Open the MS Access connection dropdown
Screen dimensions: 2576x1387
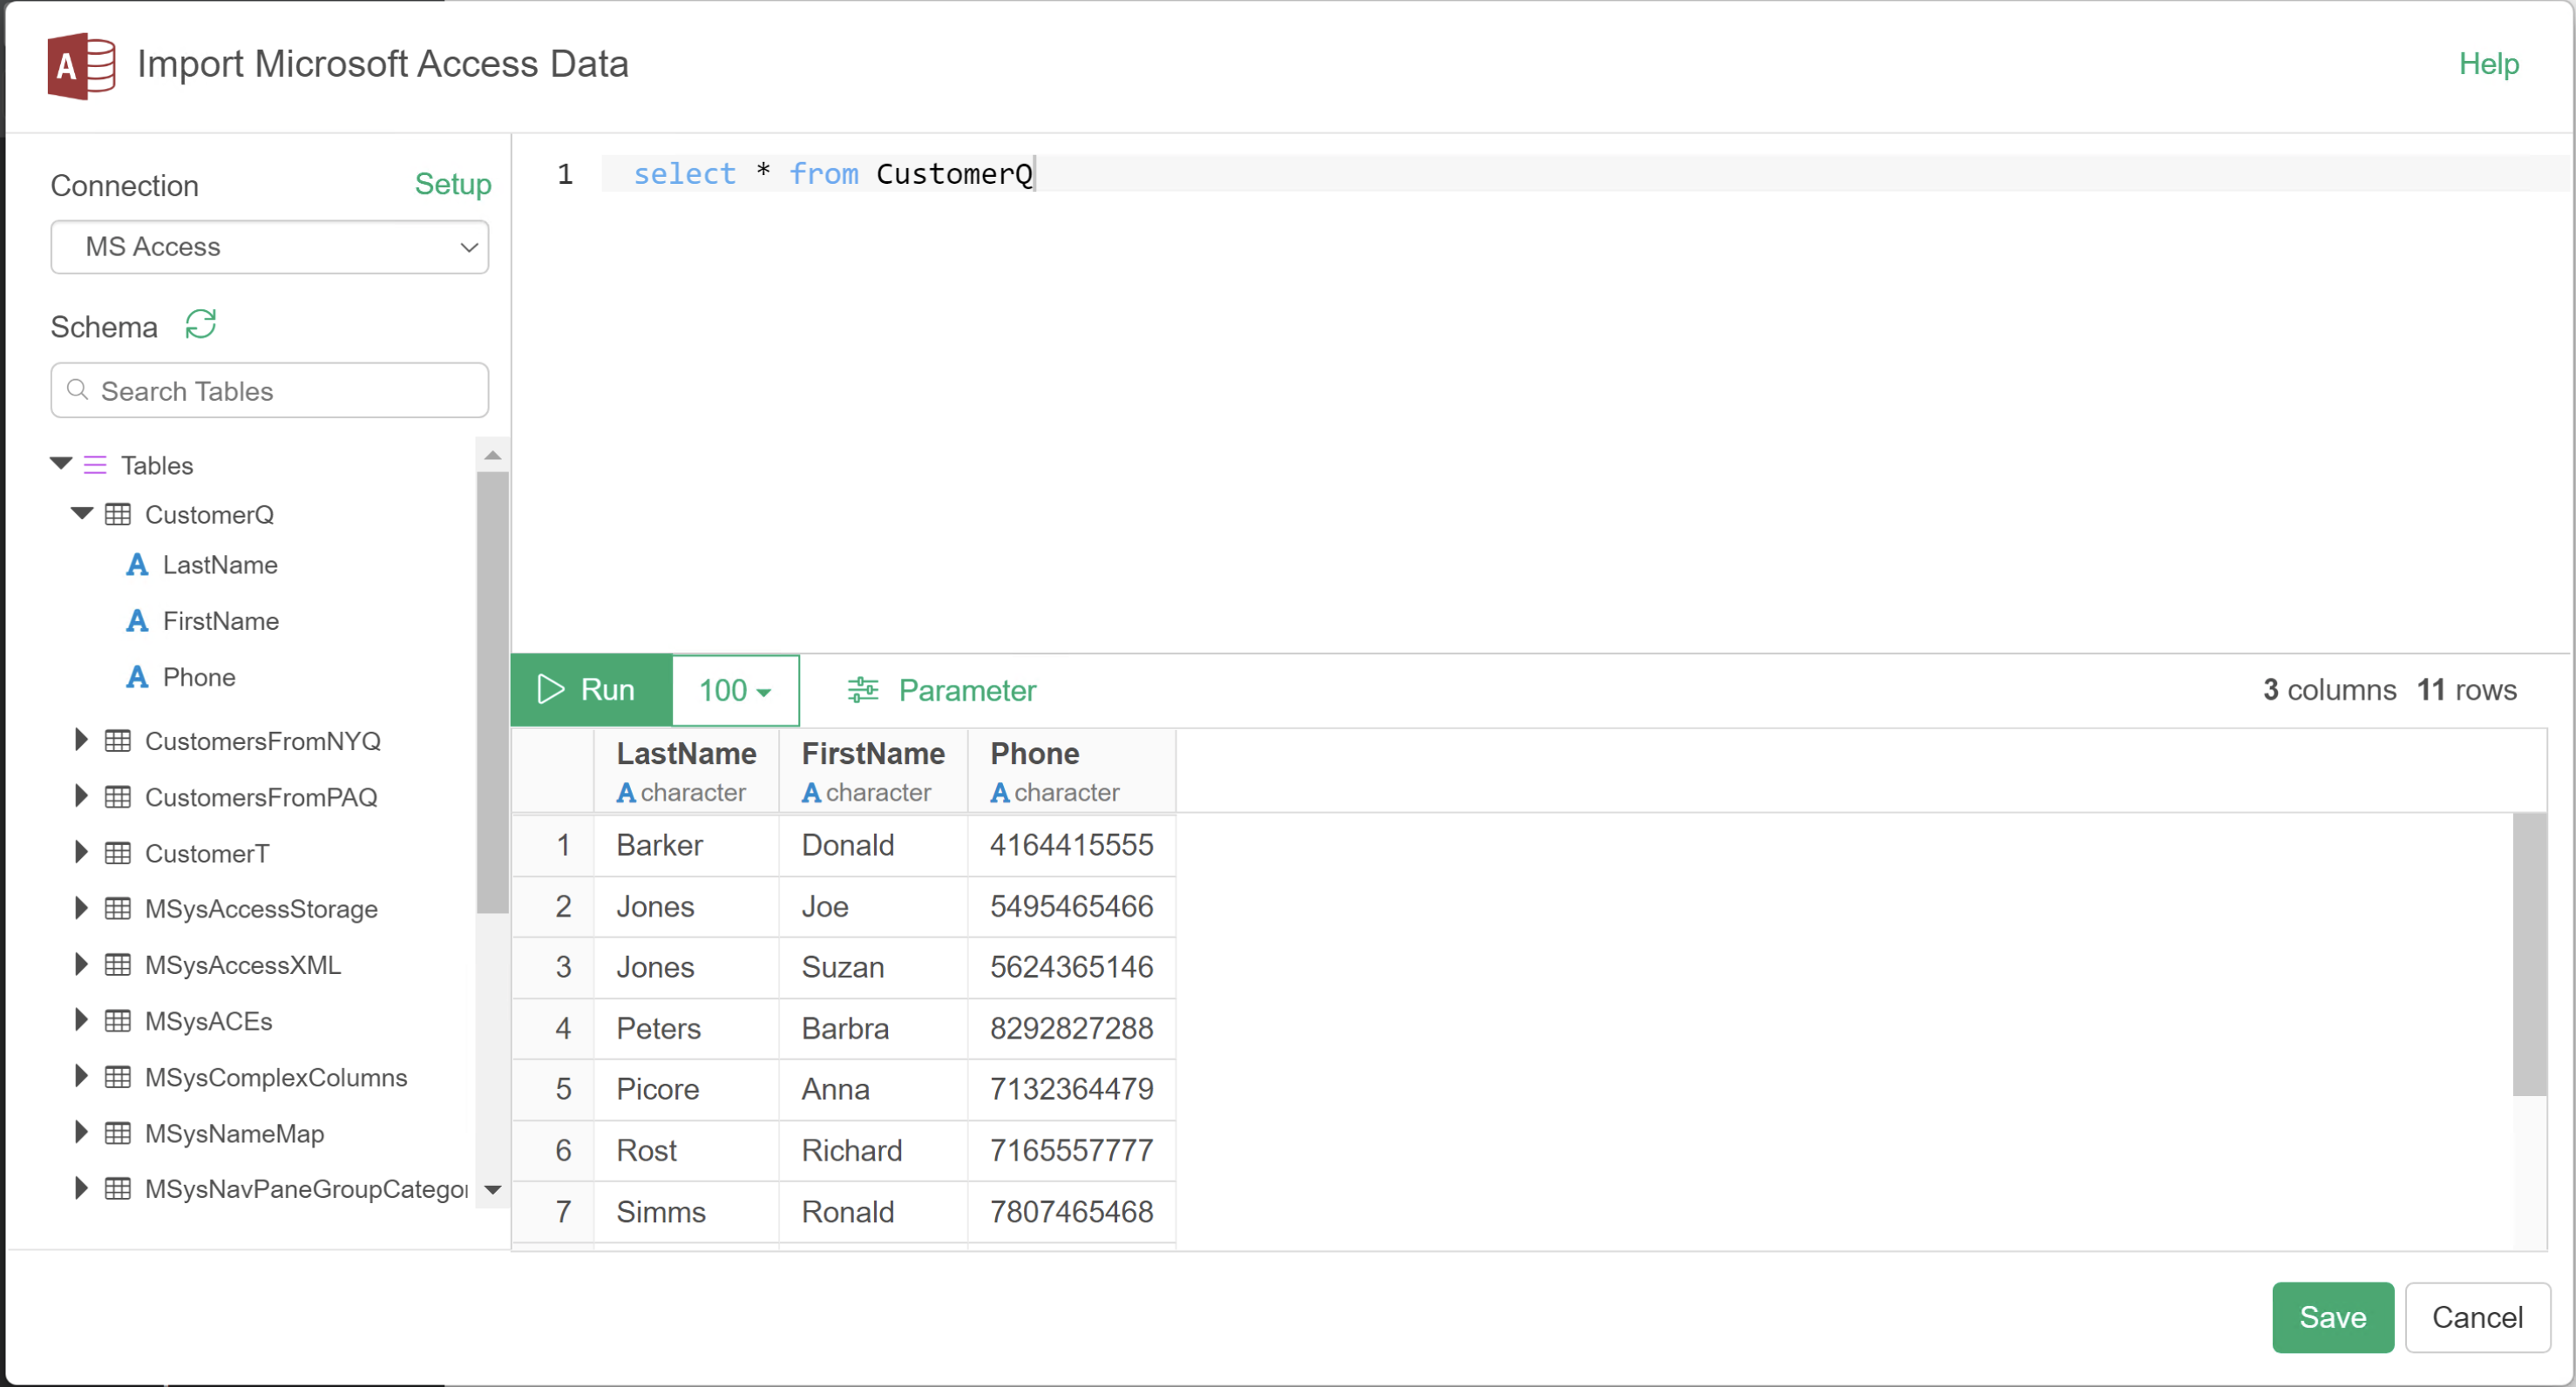point(269,247)
